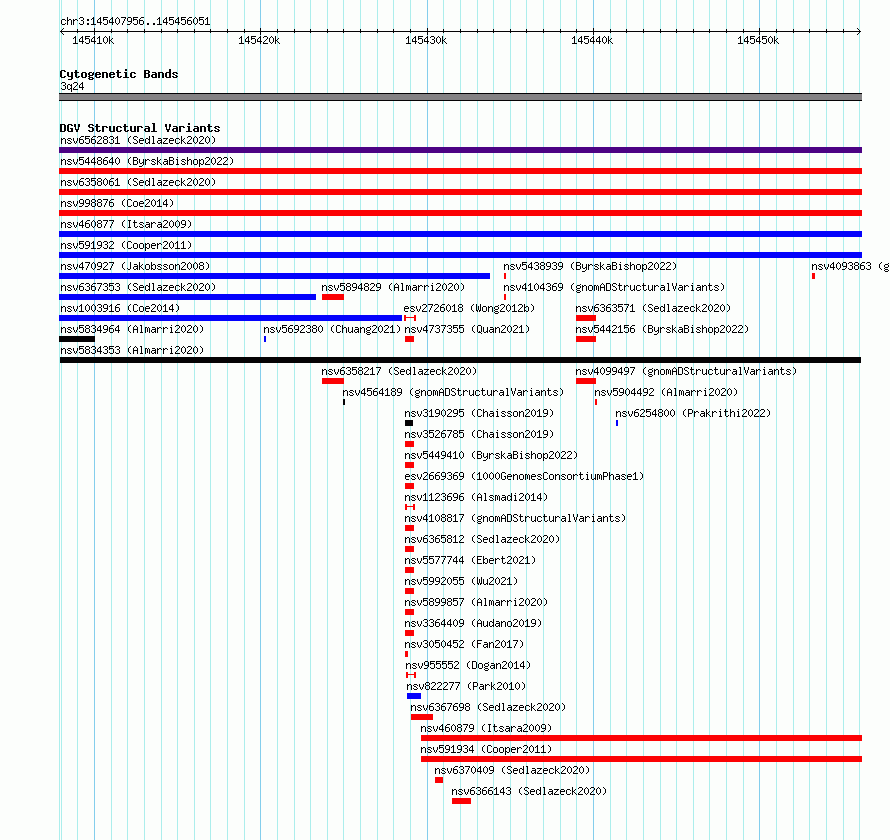Click nsv5894829 (Almarri2020) label

coord(393,287)
